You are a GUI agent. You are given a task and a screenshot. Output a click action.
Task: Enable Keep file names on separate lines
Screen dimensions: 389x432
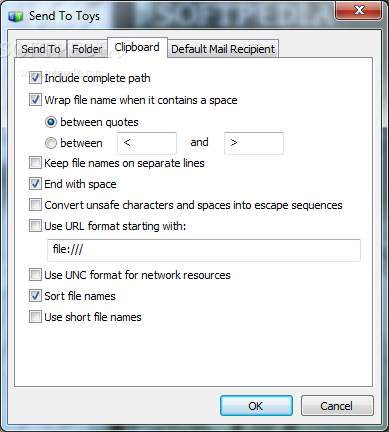[x=35, y=163]
